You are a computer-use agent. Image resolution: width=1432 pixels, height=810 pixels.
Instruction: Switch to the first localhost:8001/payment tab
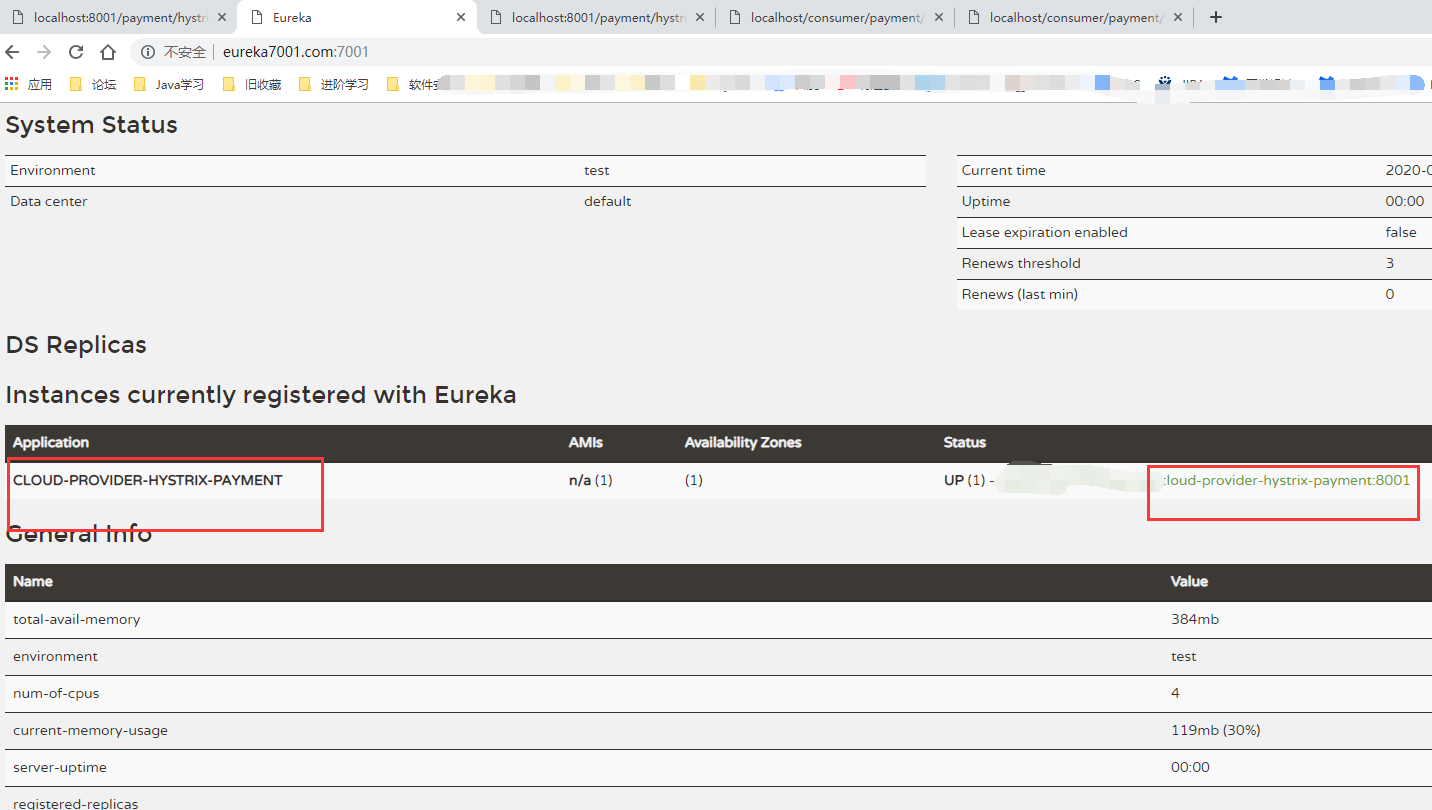point(118,17)
